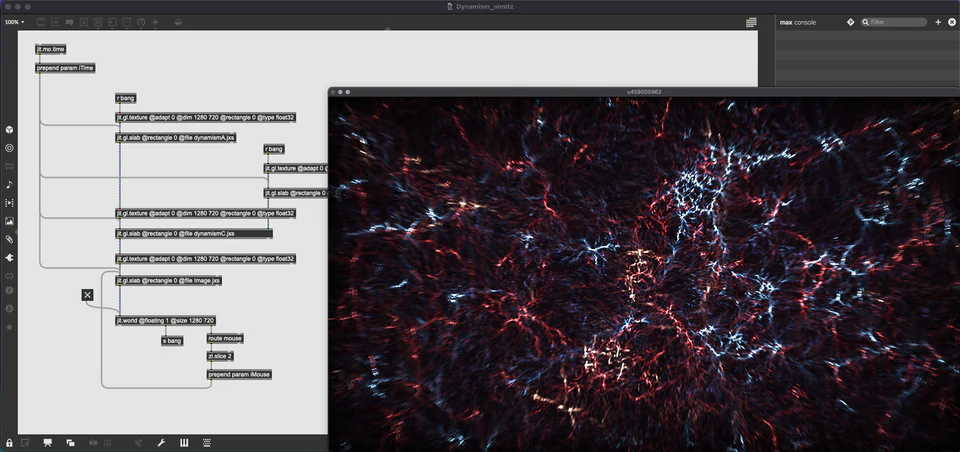Screen dimensions: 960x452
Task: Open the Plug-ins browser in sidebar
Action: pos(9,258)
